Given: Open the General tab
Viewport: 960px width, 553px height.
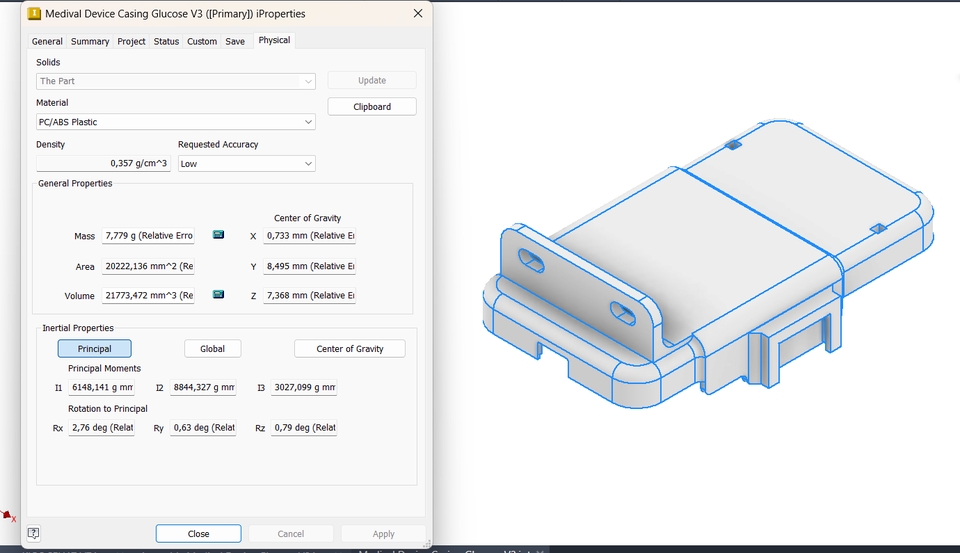Looking at the screenshot, I should click(47, 41).
